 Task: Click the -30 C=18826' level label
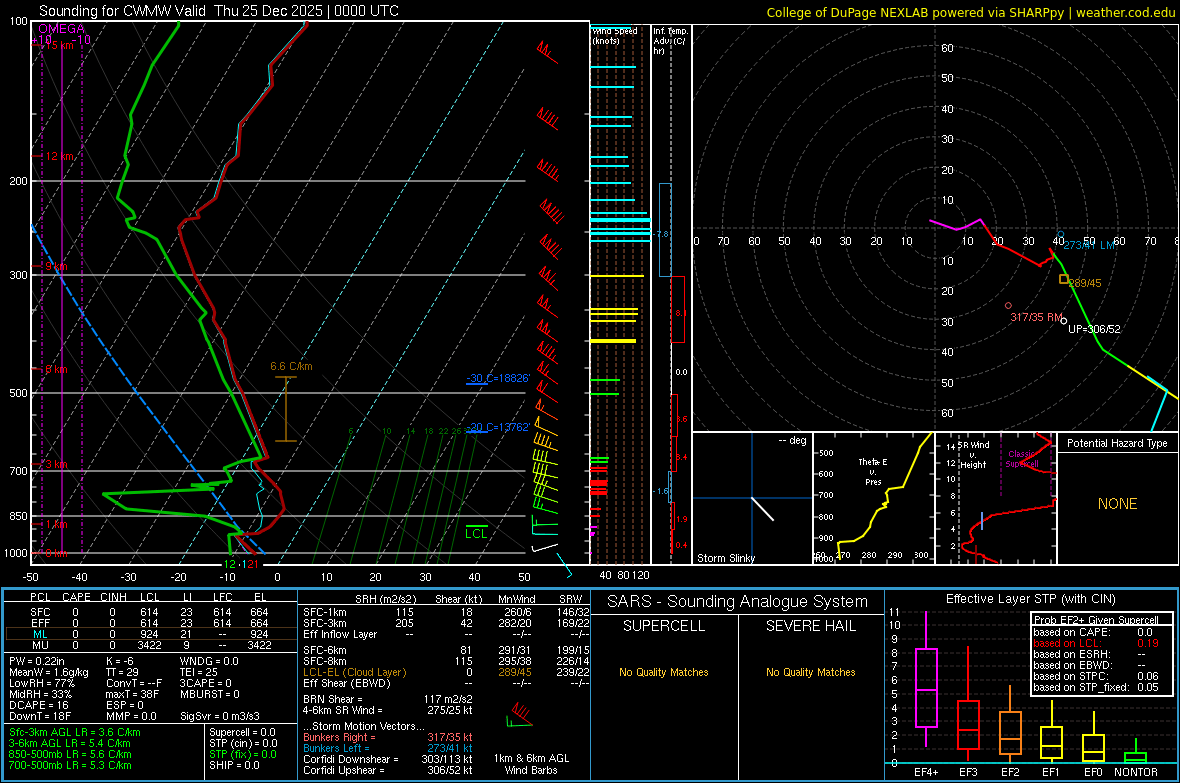[x=497, y=378]
